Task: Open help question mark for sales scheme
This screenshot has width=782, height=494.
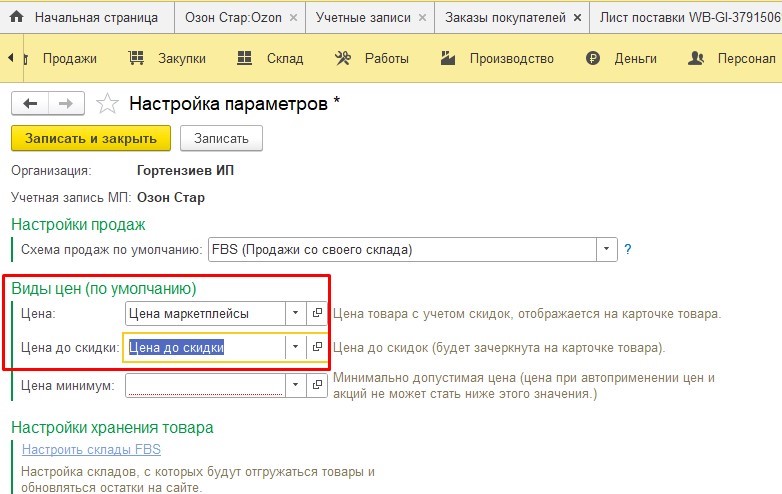Action: click(x=628, y=249)
